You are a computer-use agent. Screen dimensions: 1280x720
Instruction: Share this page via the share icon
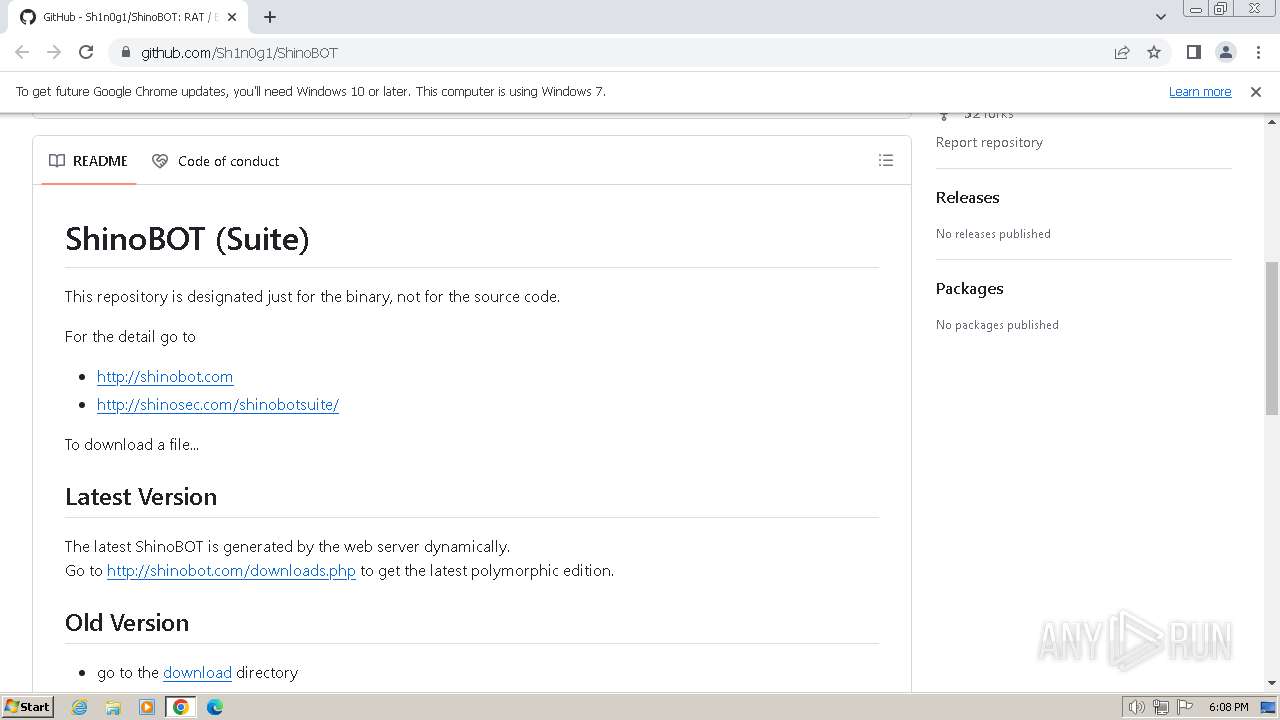point(1122,52)
